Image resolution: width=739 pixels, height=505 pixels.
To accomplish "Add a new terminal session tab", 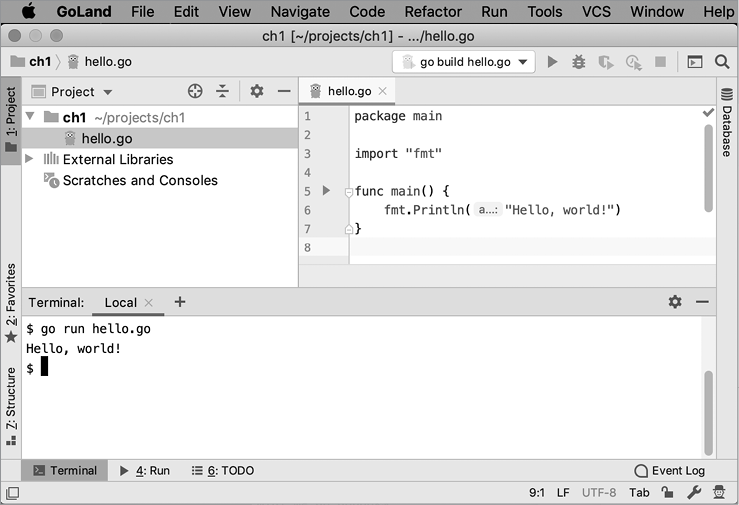I will 180,302.
